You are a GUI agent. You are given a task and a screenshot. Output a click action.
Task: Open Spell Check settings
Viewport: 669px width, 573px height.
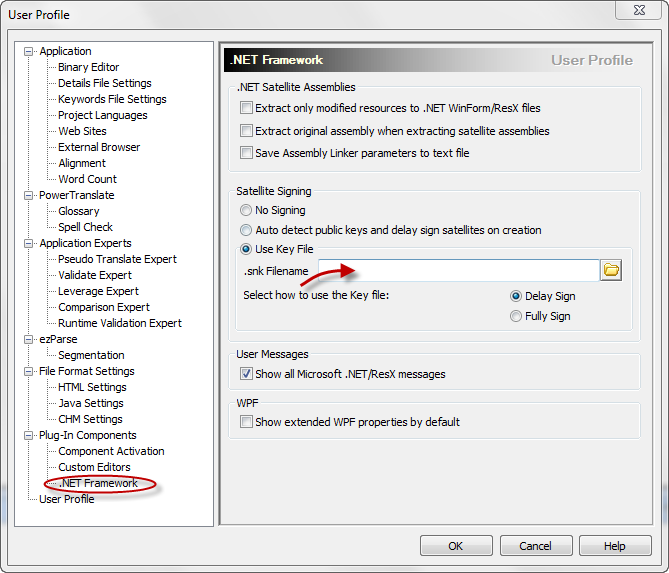pyautogui.click(x=85, y=227)
